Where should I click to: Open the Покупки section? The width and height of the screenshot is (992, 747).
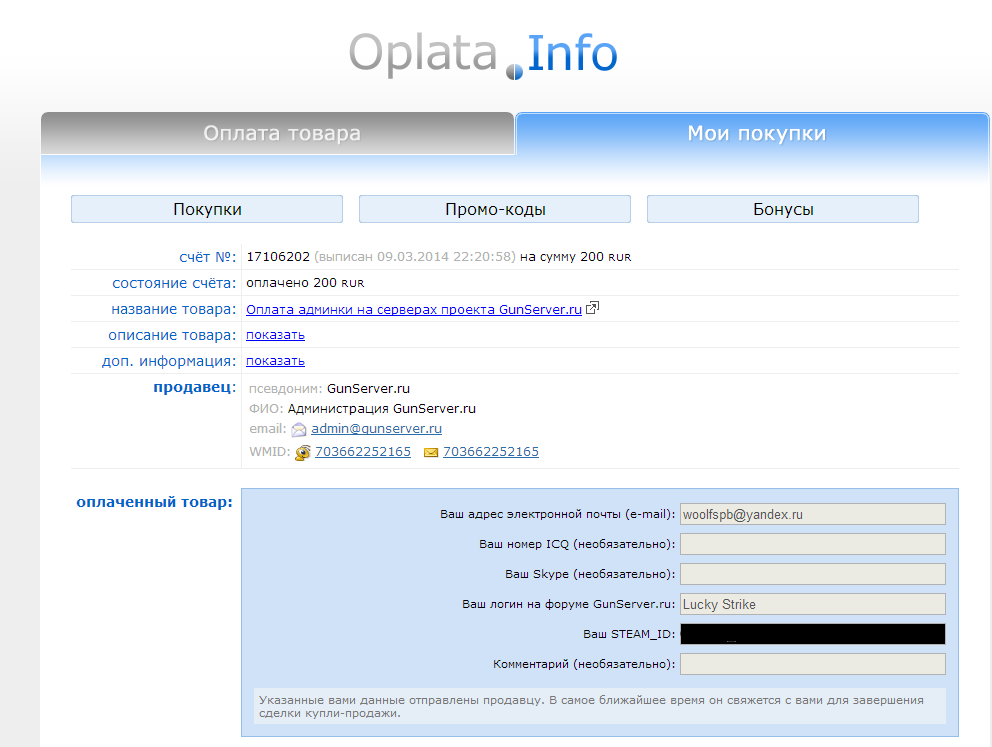click(207, 209)
